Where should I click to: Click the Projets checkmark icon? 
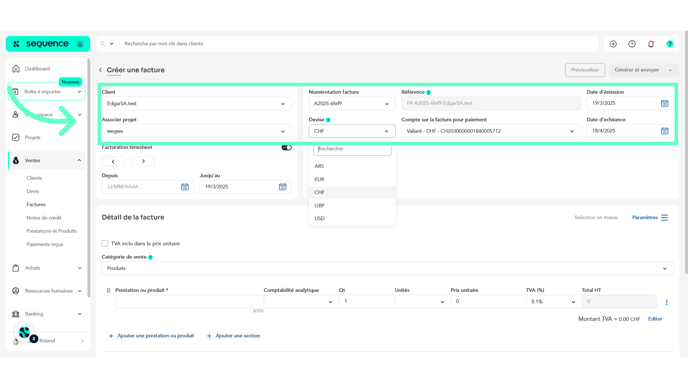16,137
